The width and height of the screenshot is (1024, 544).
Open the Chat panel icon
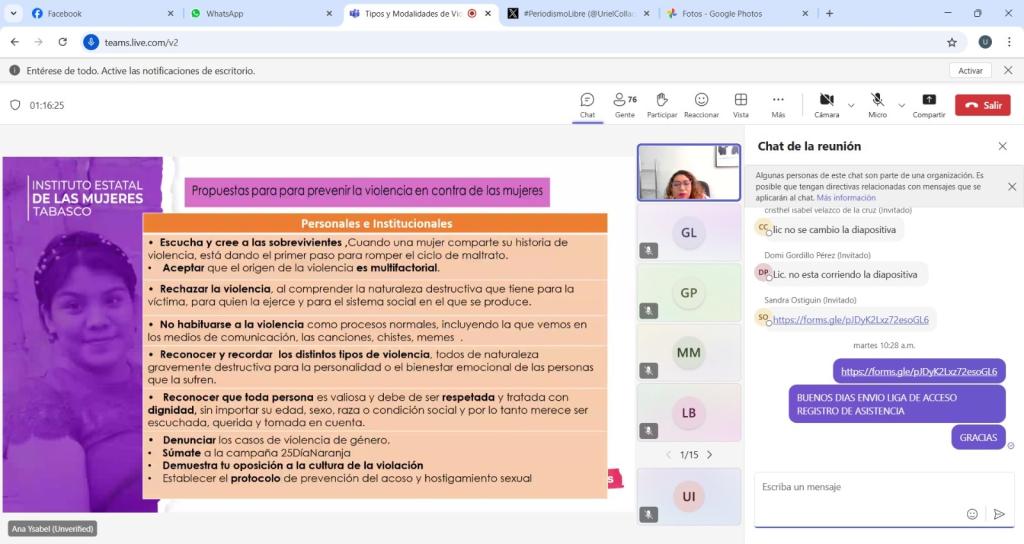[x=587, y=100]
